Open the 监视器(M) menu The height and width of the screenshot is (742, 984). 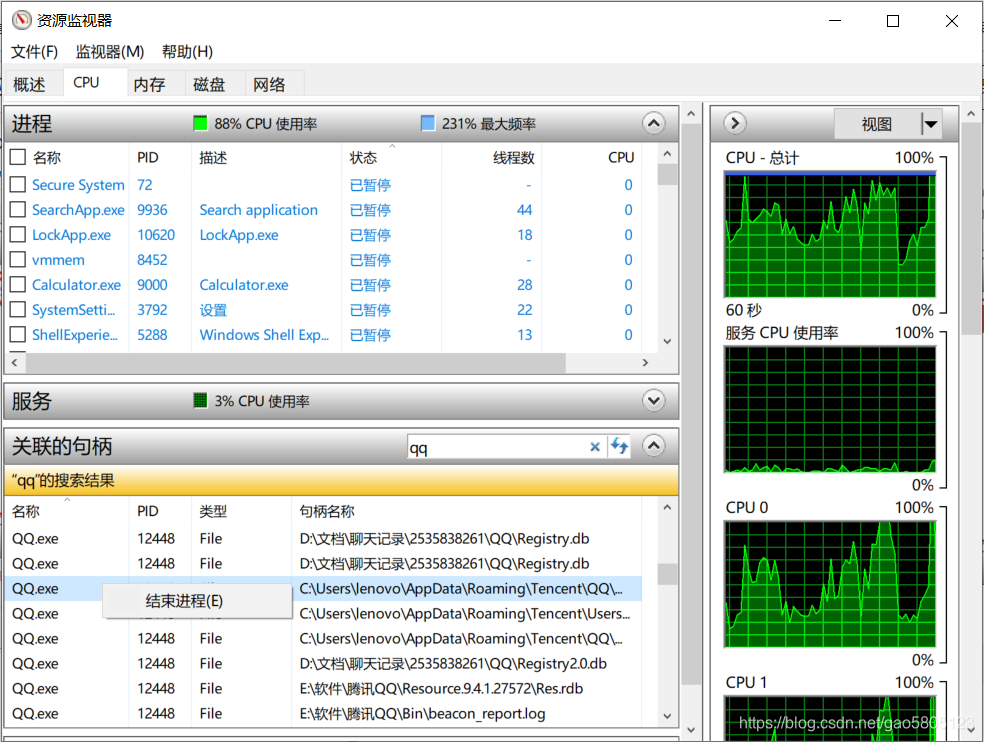(x=110, y=51)
